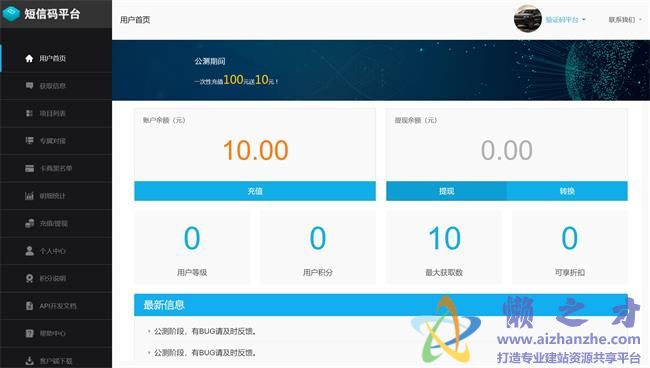Screen dimensions: 650x368
Task: Click the user avatar thumbnail
Action: 528,19
